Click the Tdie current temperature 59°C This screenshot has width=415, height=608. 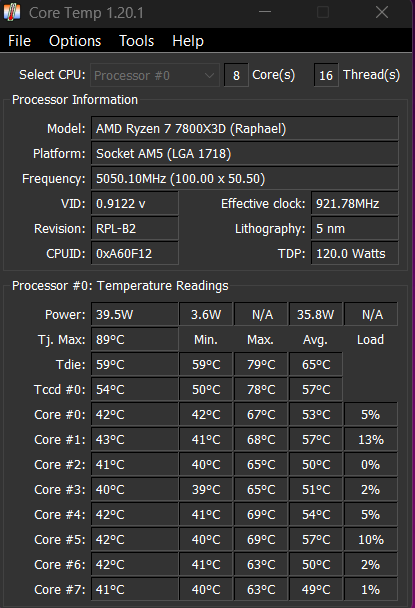coord(135,364)
